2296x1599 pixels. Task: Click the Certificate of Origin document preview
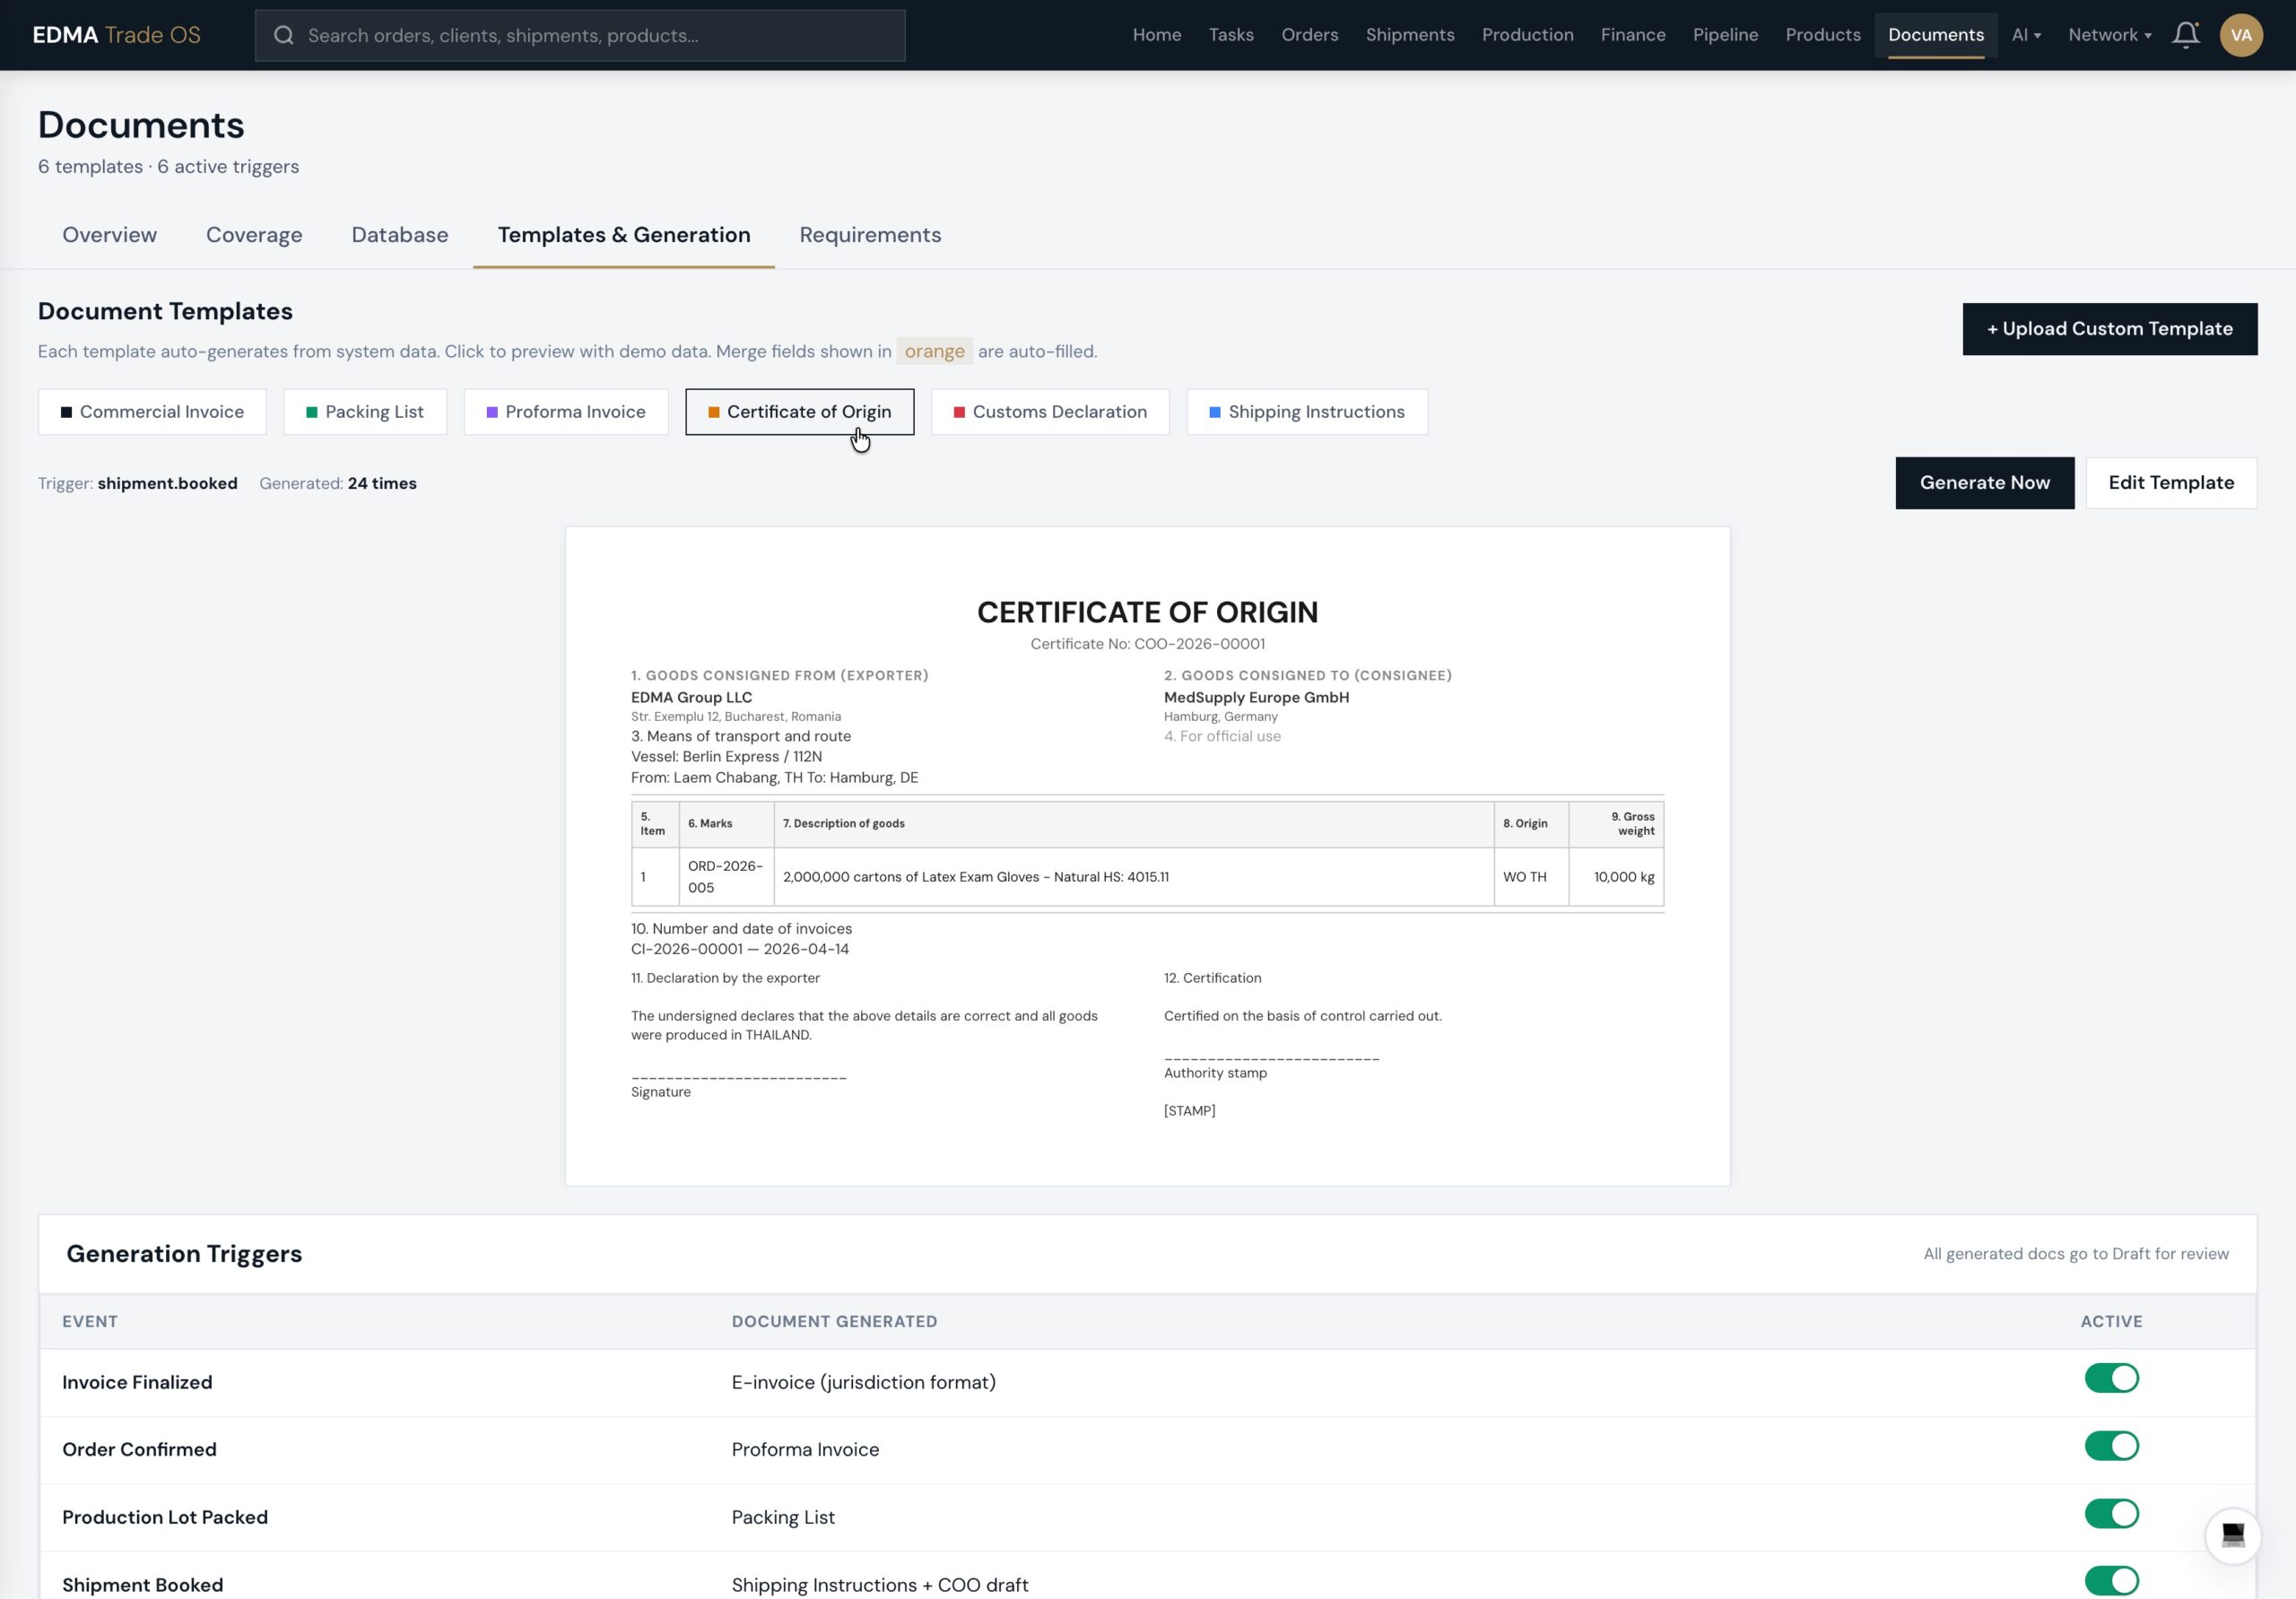tap(1147, 856)
